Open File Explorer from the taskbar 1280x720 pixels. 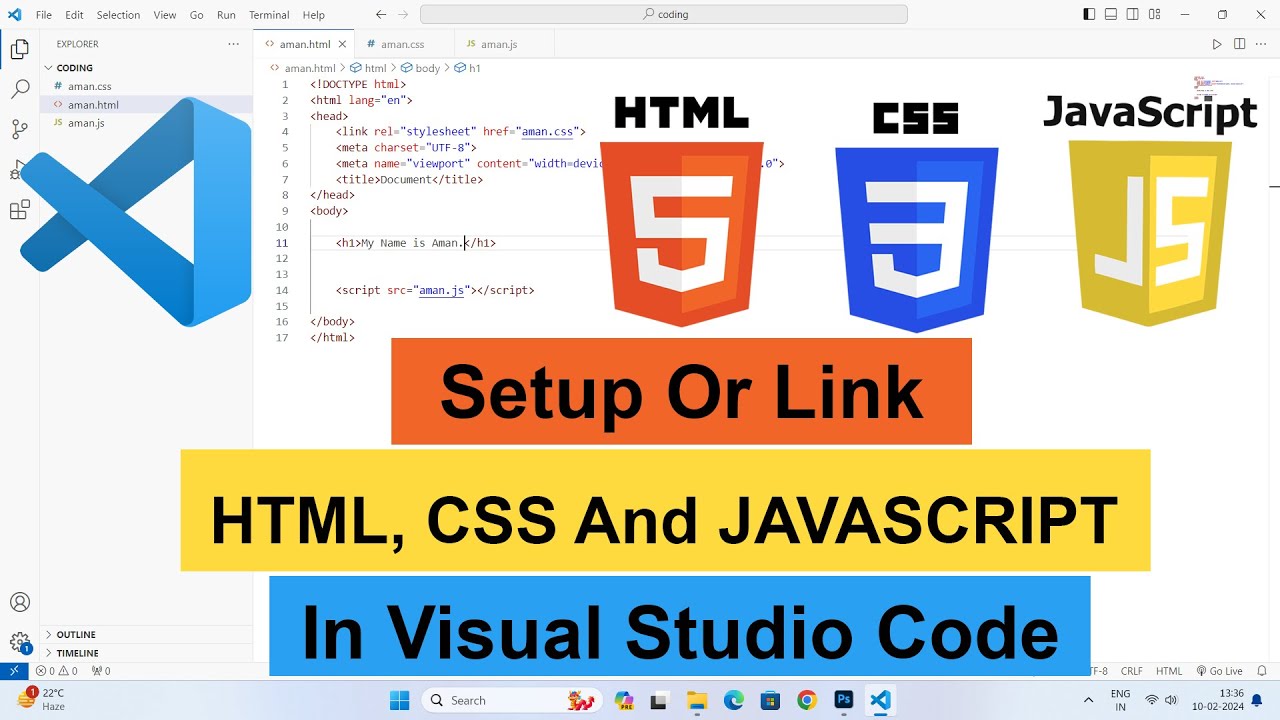[x=697, y=700]
